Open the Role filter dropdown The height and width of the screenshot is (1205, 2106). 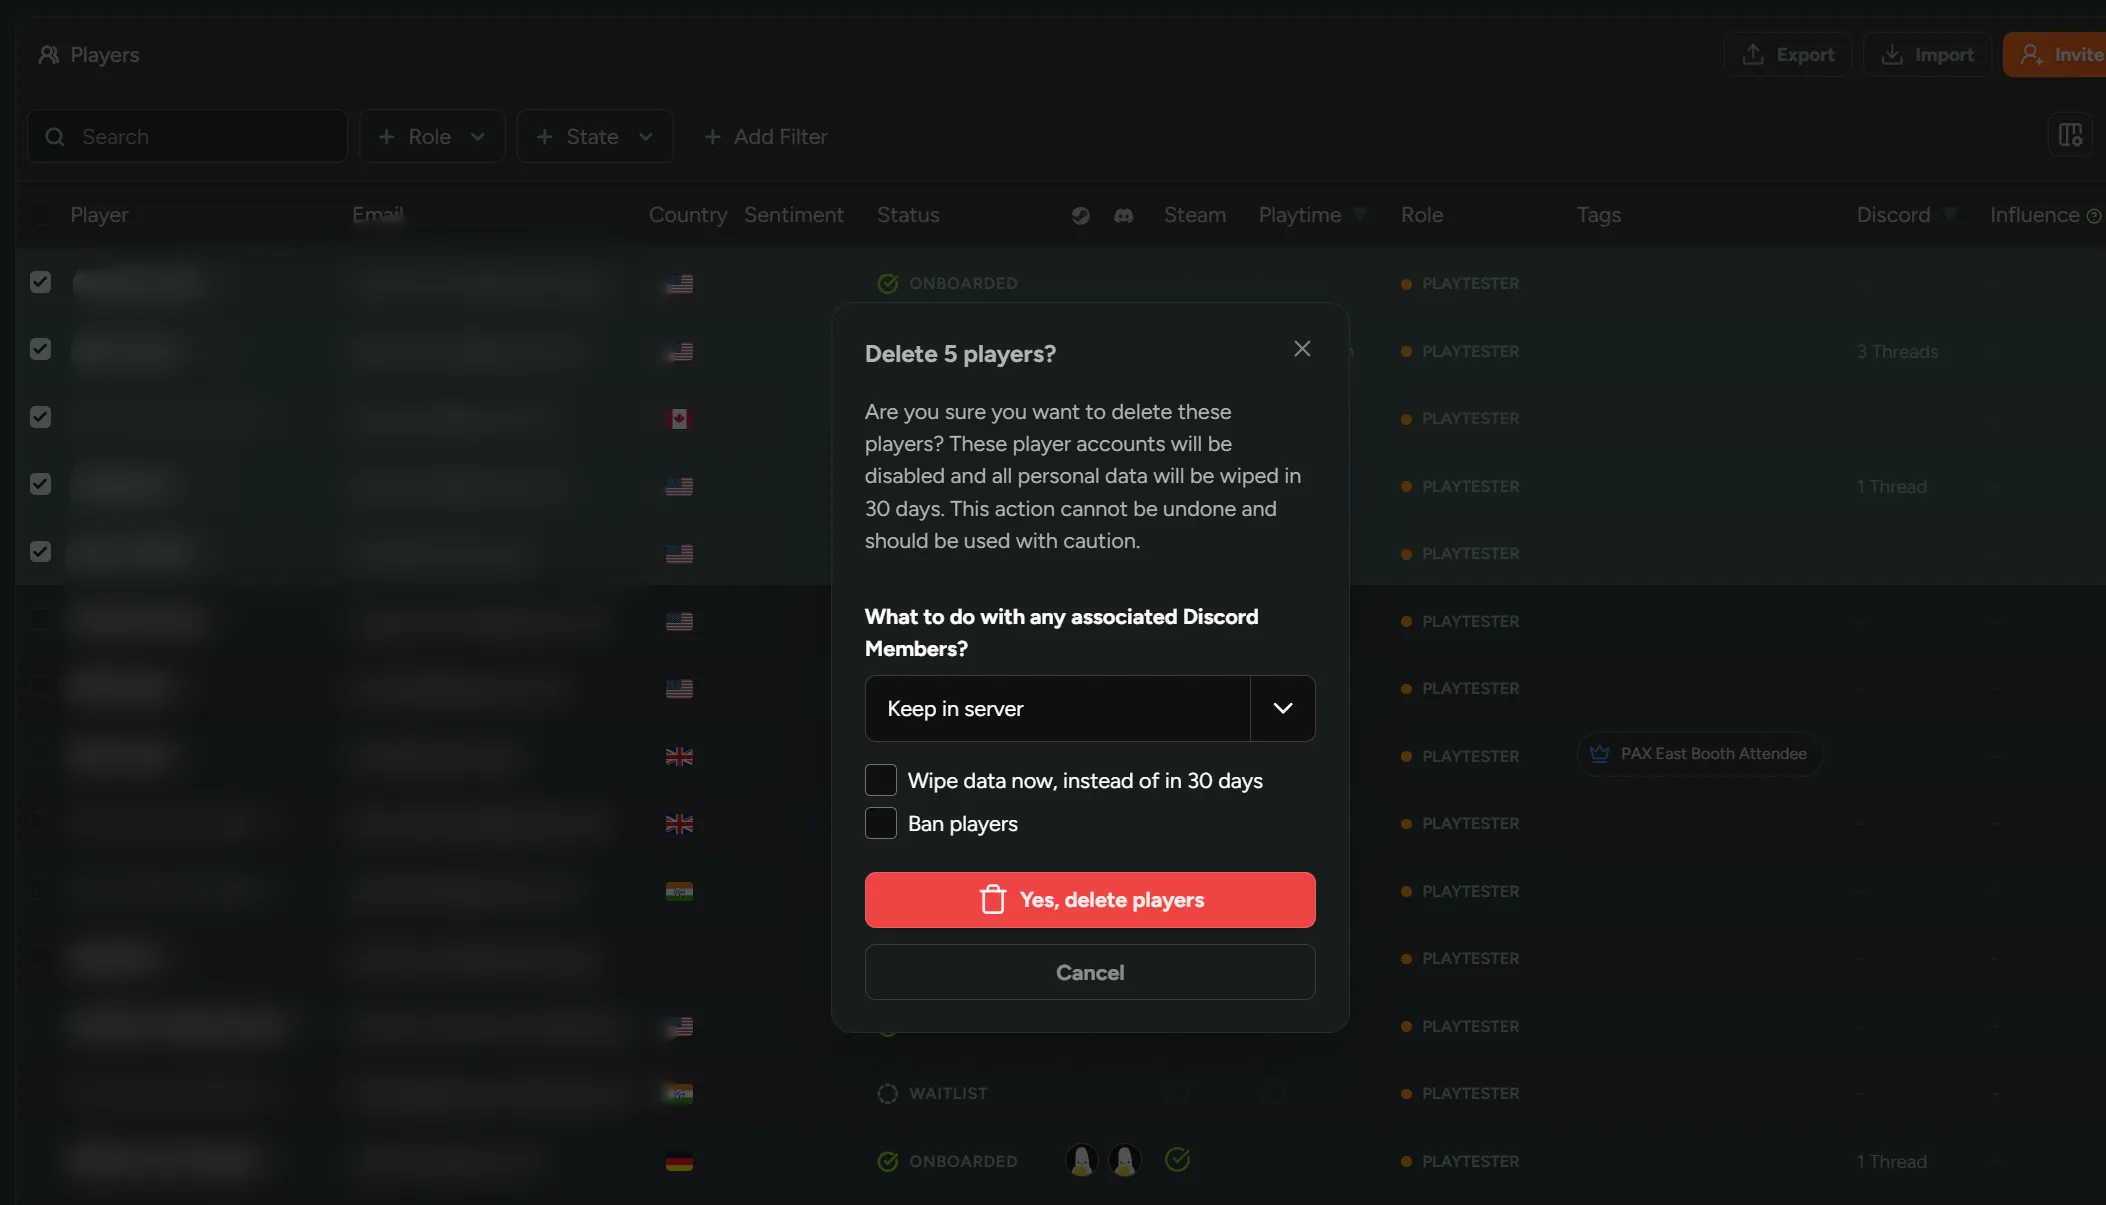tap(432, 136)
